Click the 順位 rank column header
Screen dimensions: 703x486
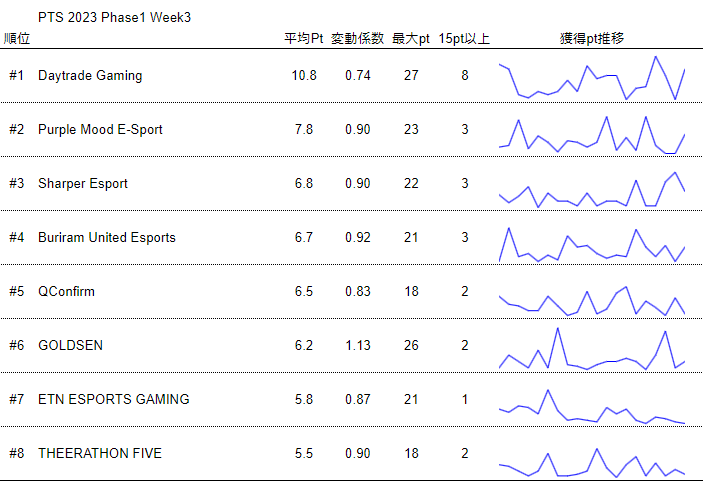(17, 39)
